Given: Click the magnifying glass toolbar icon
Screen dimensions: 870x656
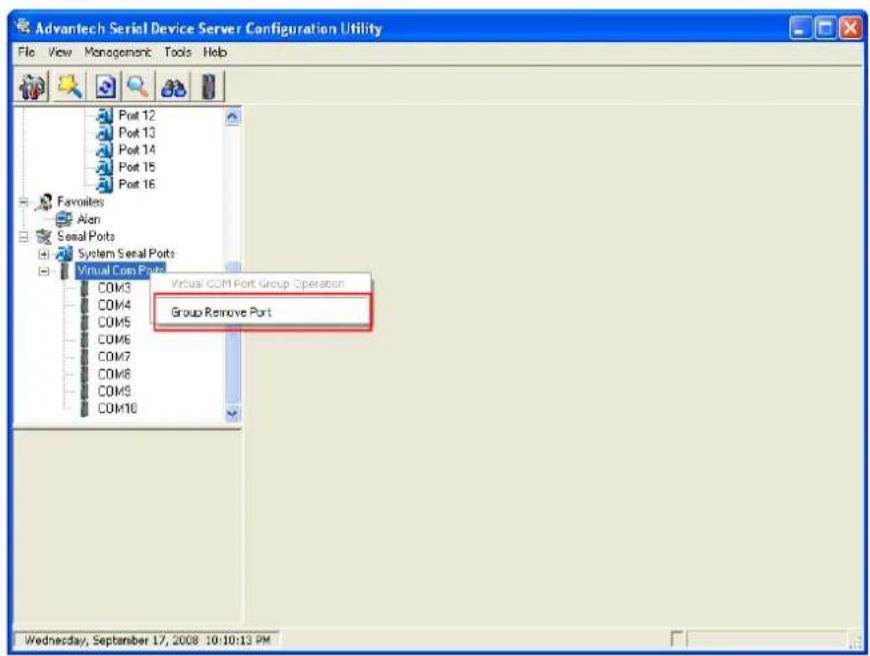Looking at the screenshot, I should 137,87.
